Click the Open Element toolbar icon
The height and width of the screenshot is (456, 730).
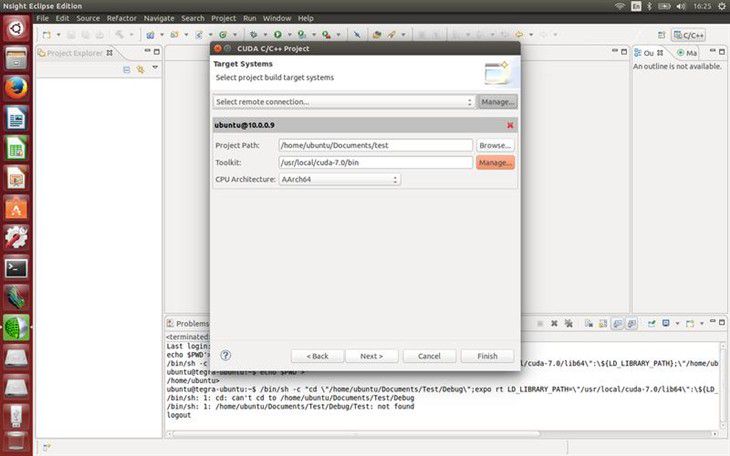(377, 35)
